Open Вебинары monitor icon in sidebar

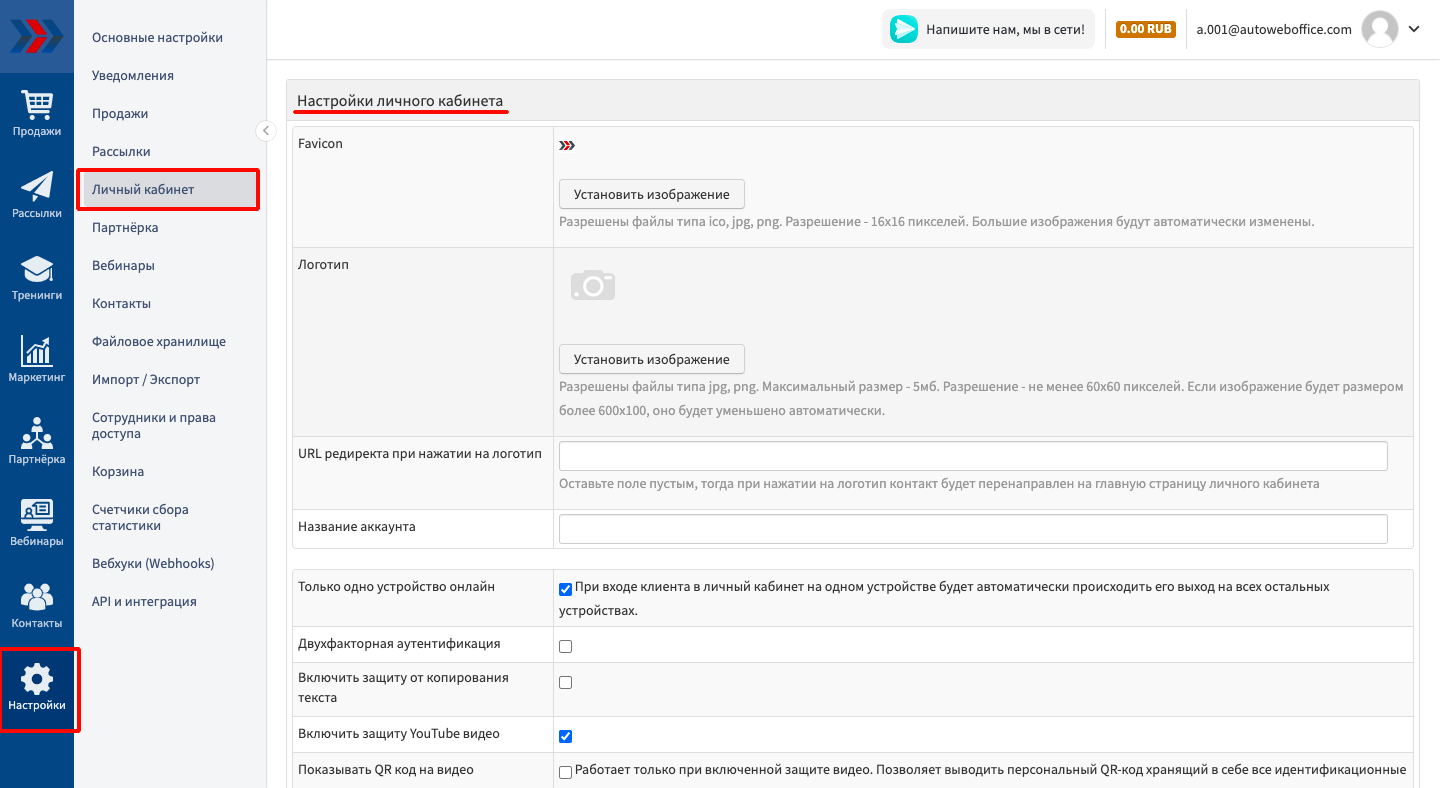point(37,516)
